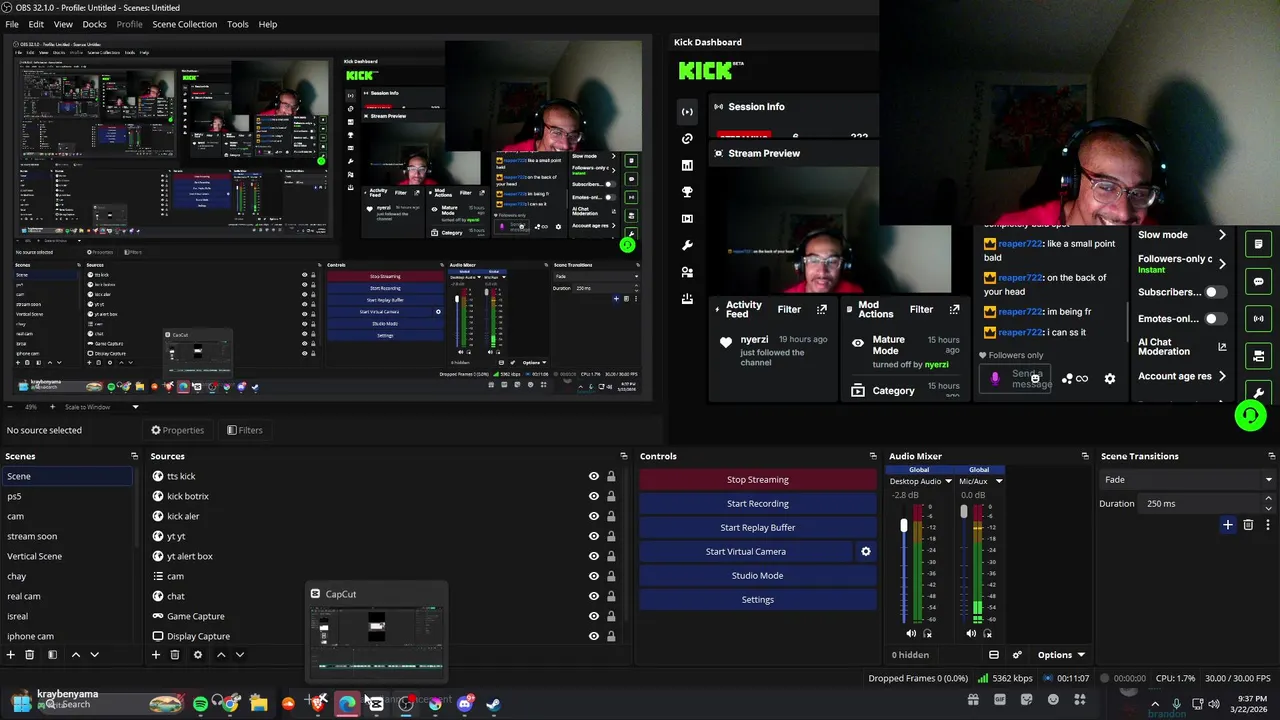Mute the Mic/Aux speaker icon
Image resolution: width=1280 pixels, height=720 pixels.
point(971,633)
